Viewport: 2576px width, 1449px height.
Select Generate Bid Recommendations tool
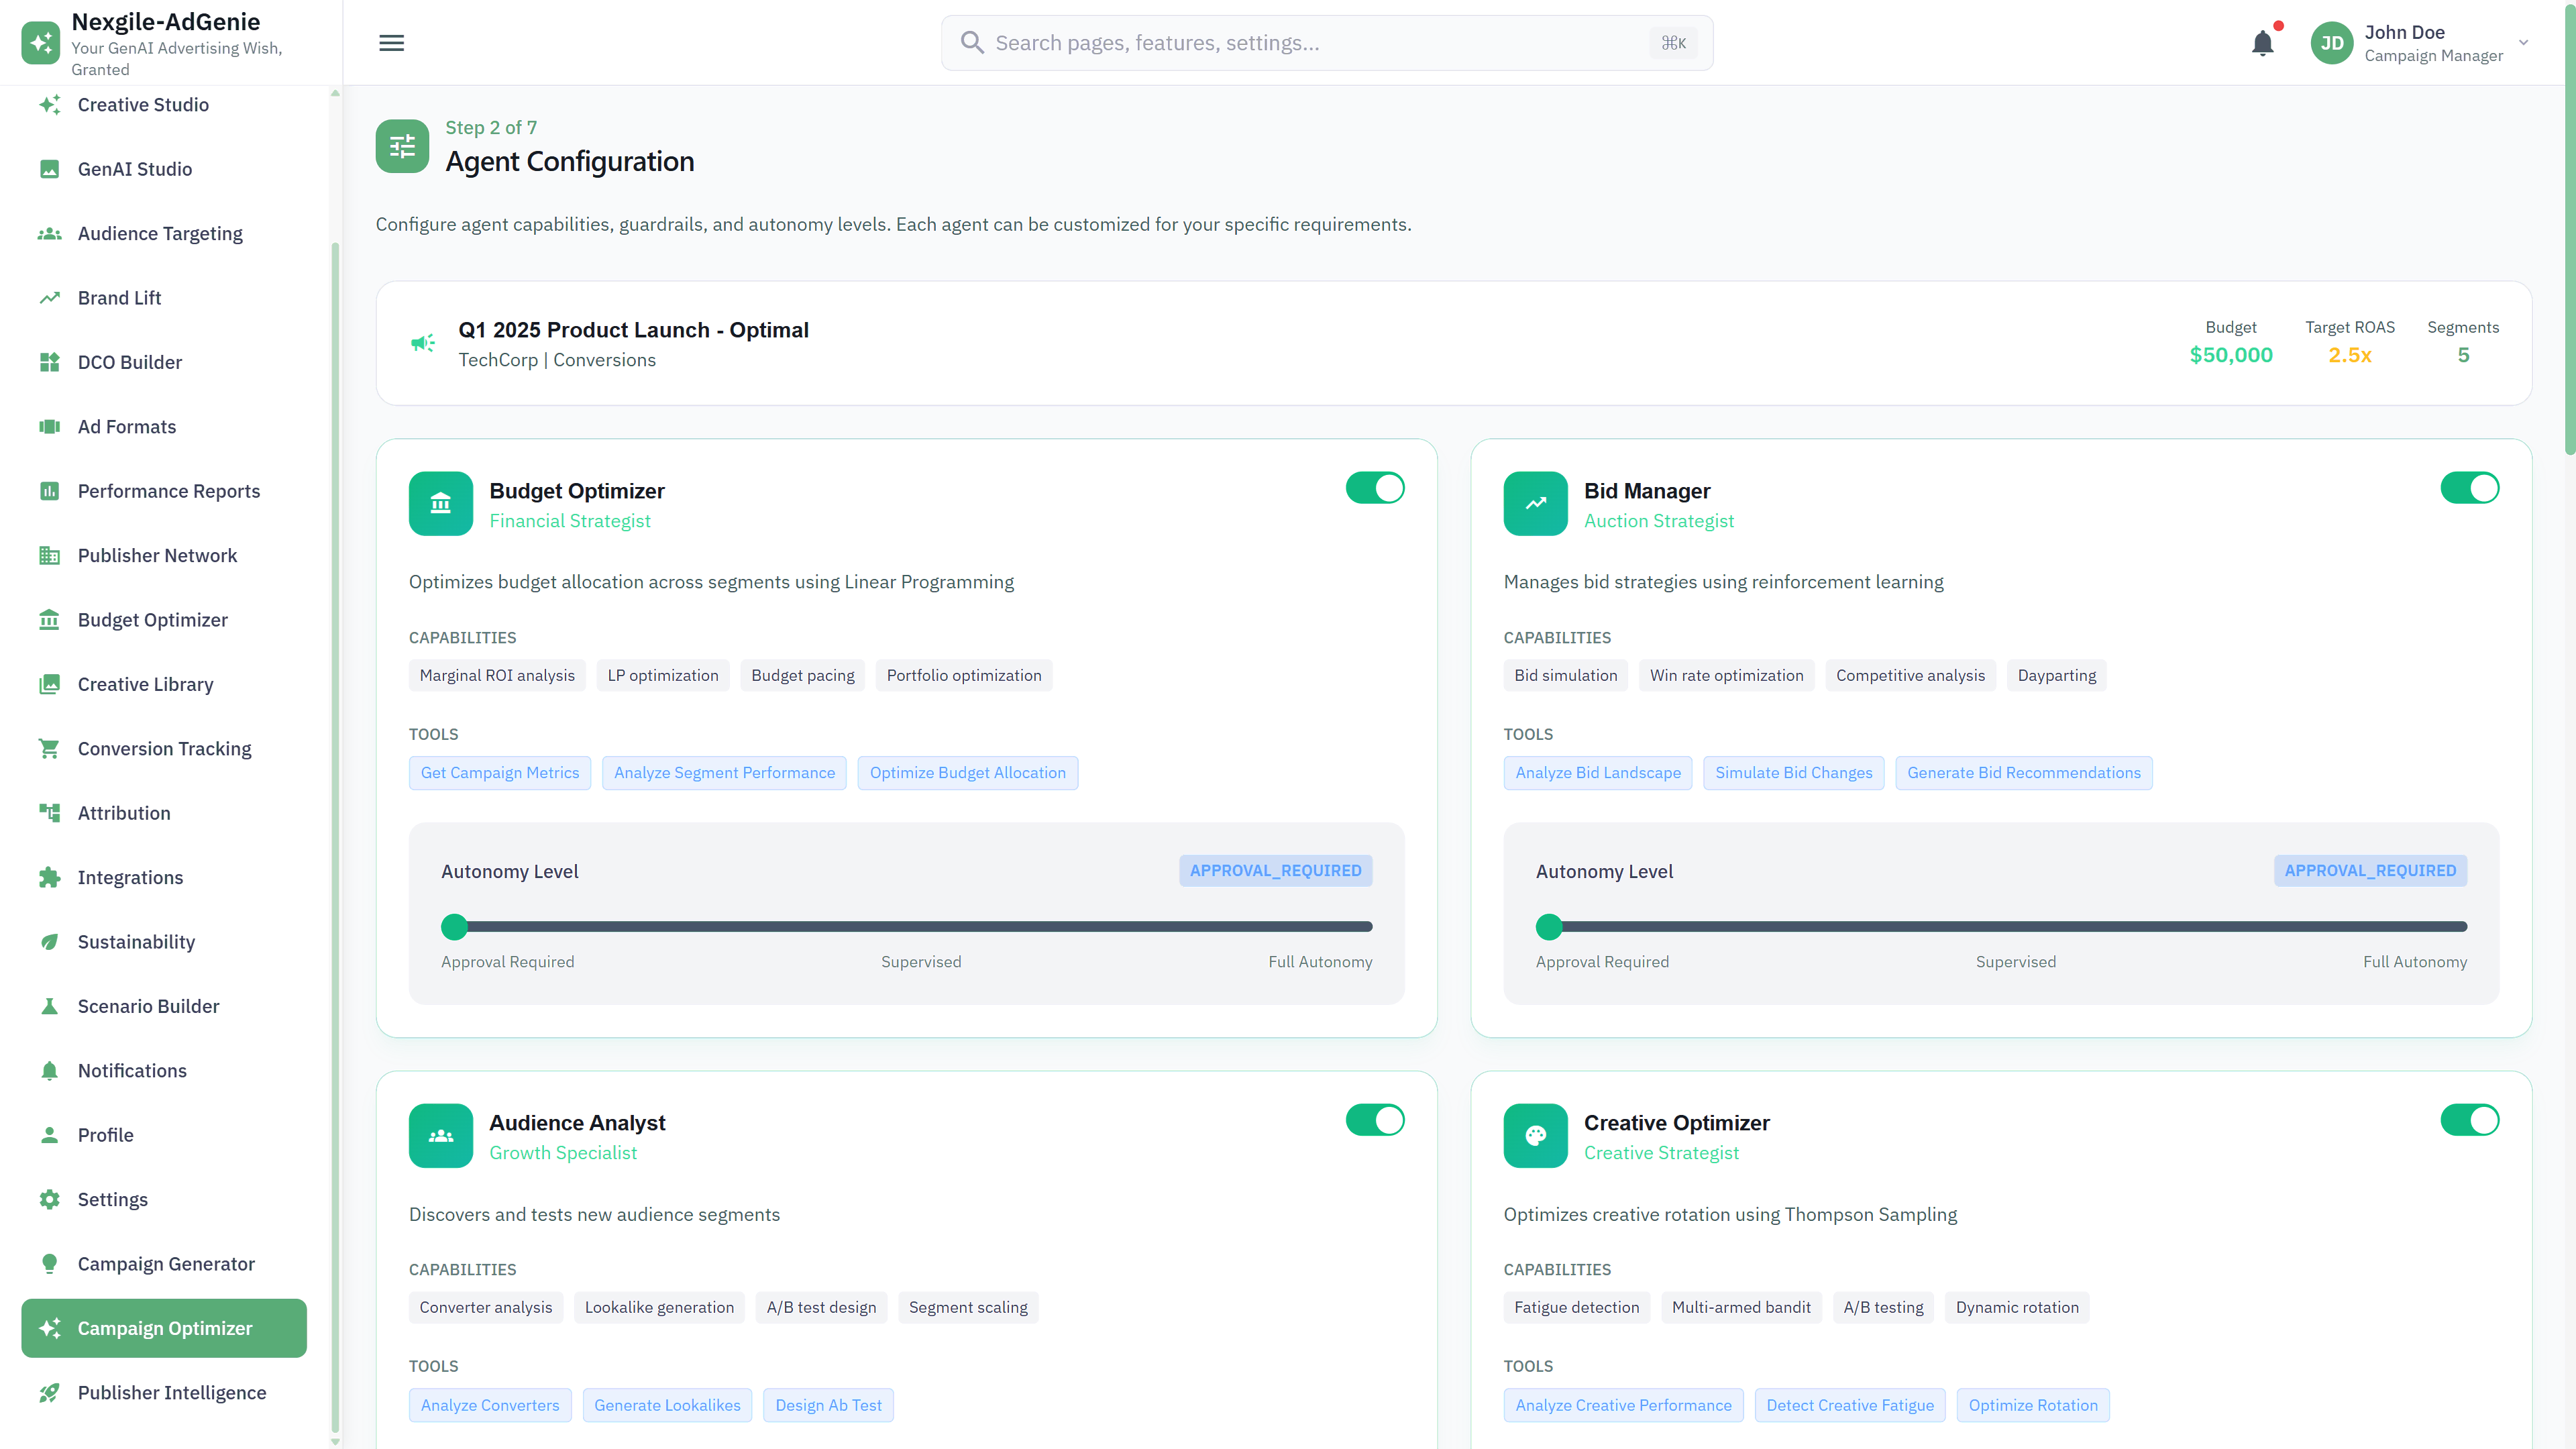[x=2024, y=772]
